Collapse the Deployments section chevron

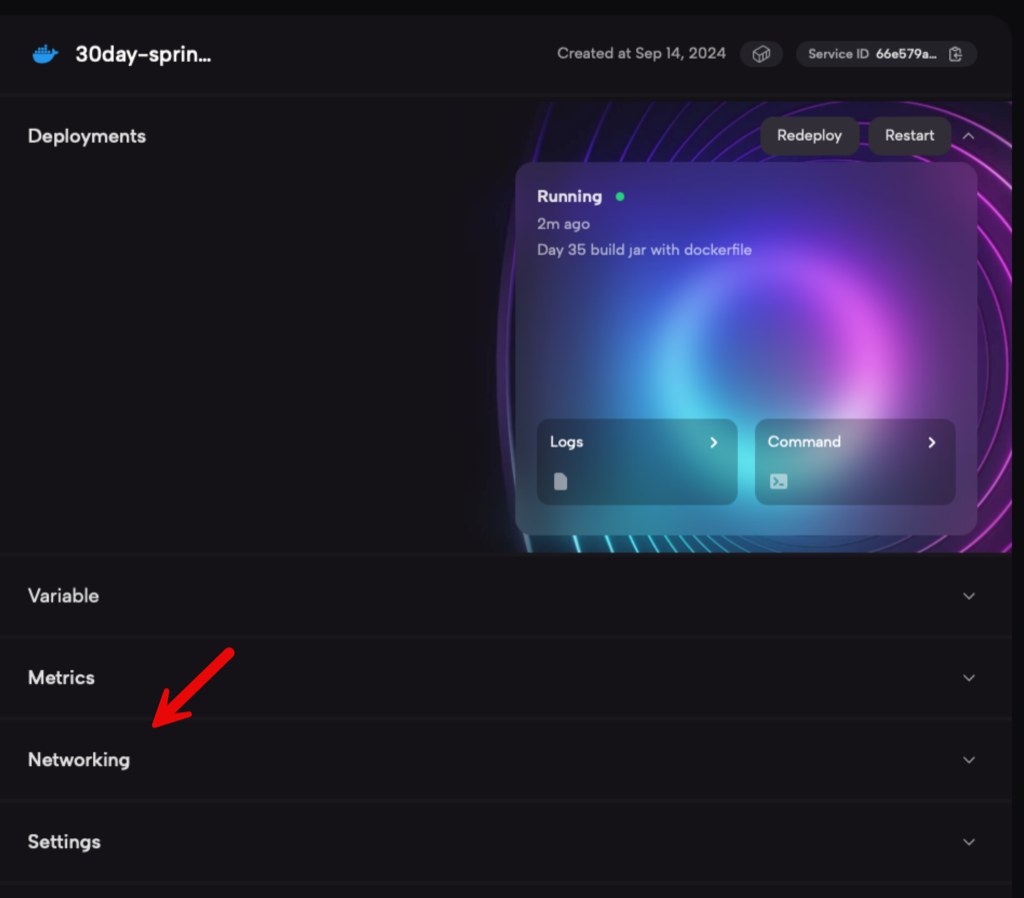point(968,136)
